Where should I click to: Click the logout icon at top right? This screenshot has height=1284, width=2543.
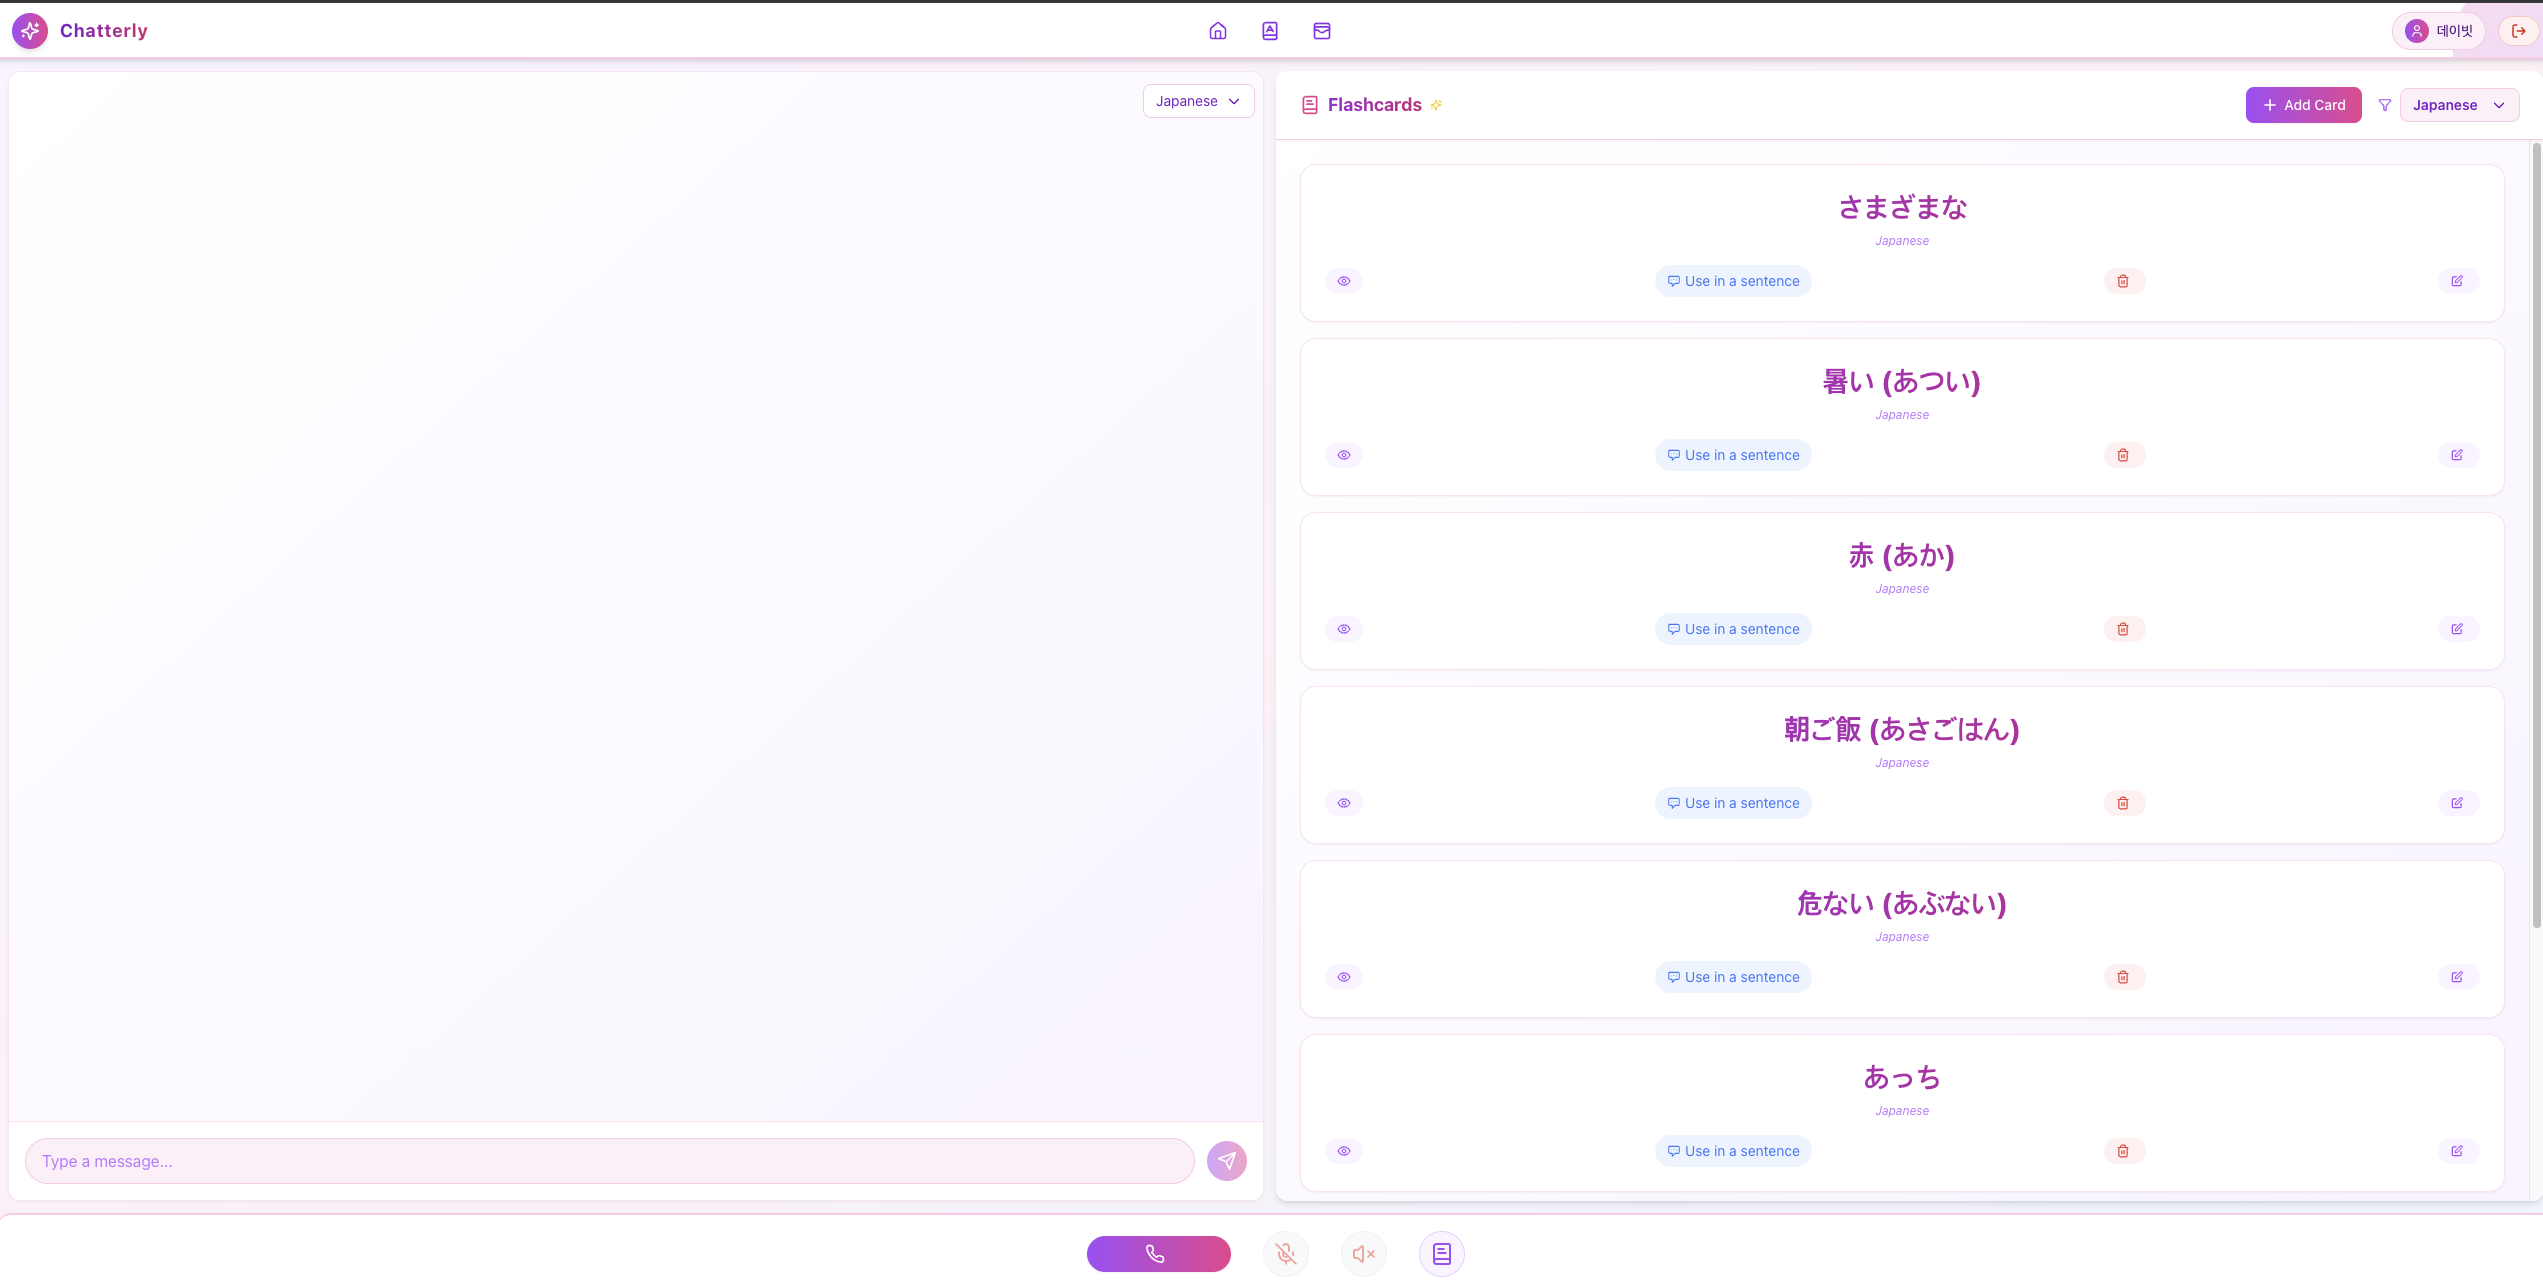click(x=2518, y=31)
